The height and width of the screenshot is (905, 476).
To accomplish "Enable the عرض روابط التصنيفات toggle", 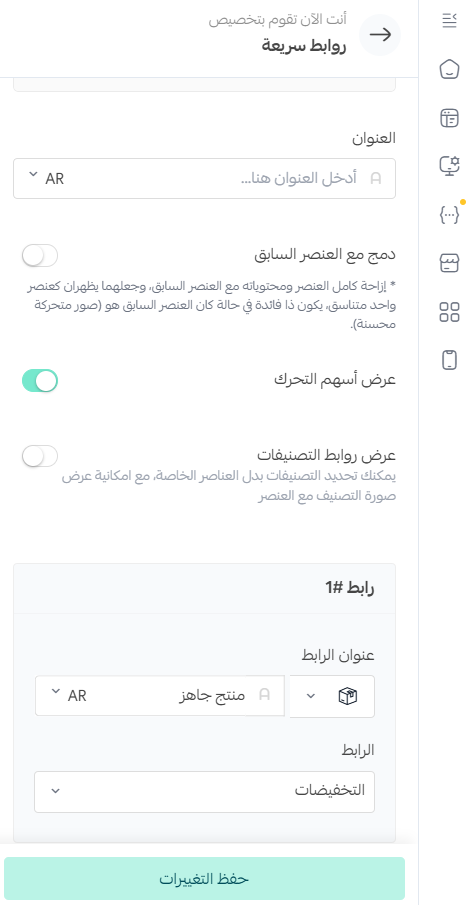I will tap(40, 456).
